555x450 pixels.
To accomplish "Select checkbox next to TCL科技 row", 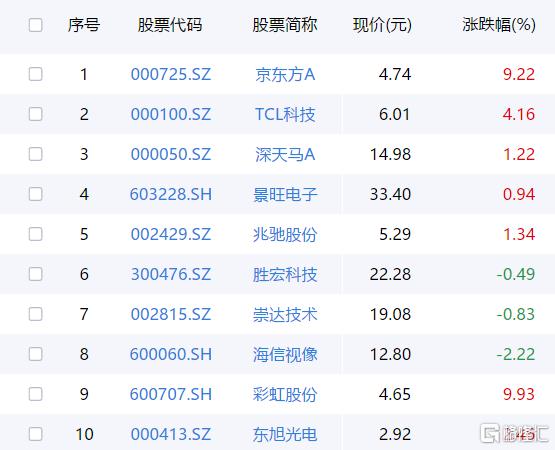I will point(35,114).
